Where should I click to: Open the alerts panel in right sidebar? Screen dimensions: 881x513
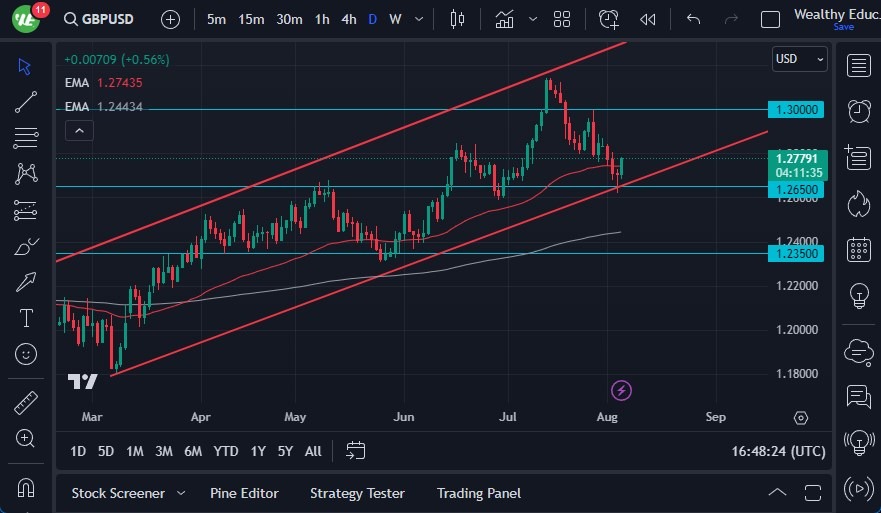click(x=857, y=110)
